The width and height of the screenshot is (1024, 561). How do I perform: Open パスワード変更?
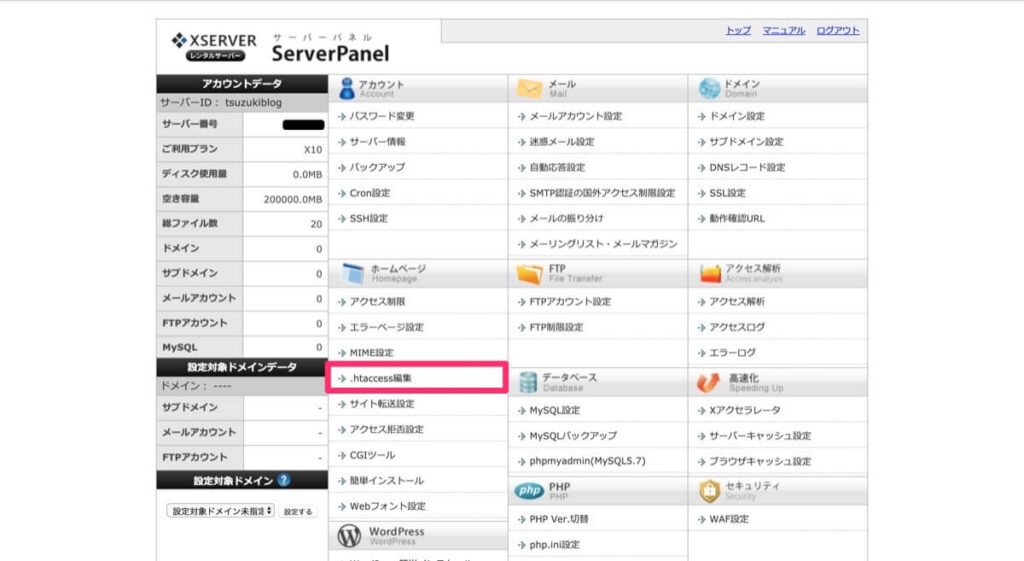382,116
